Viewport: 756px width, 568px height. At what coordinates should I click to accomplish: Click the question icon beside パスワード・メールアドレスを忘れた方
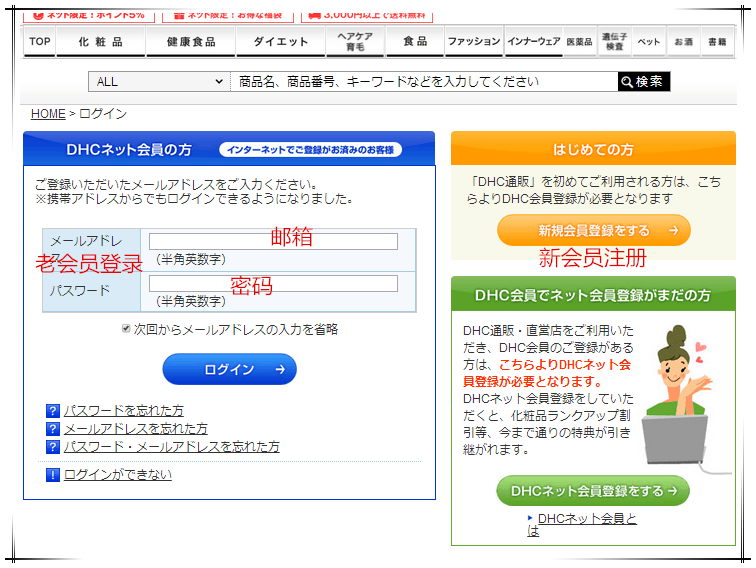(x=53, y=446)
